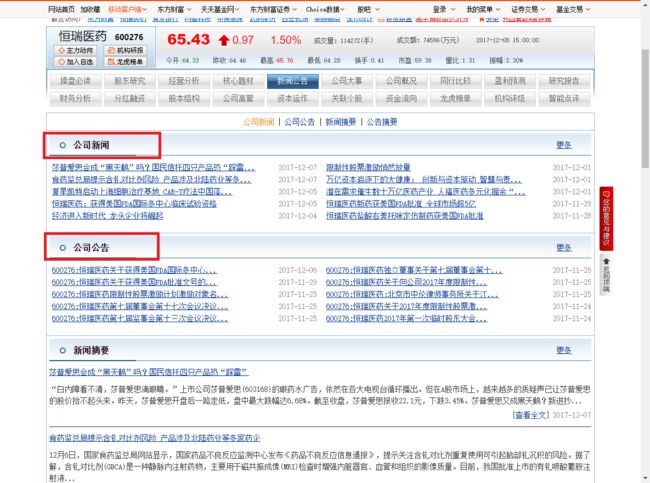This screenshot has width=650, height=483.
Task: Open news 莎普爱思会成"黑天鹅"吗 in 公司新闻 list
Action: click(x=153, y=167)
